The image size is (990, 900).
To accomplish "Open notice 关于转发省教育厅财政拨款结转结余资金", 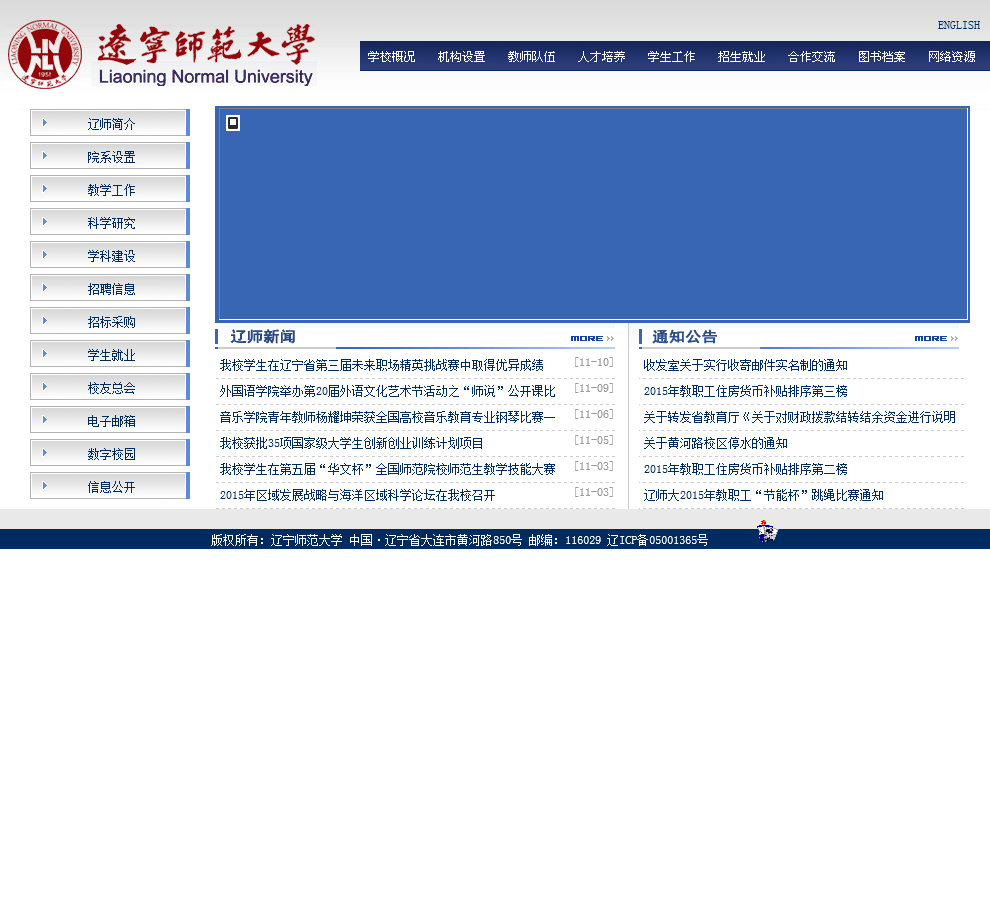I will click(x=799, y=417).
